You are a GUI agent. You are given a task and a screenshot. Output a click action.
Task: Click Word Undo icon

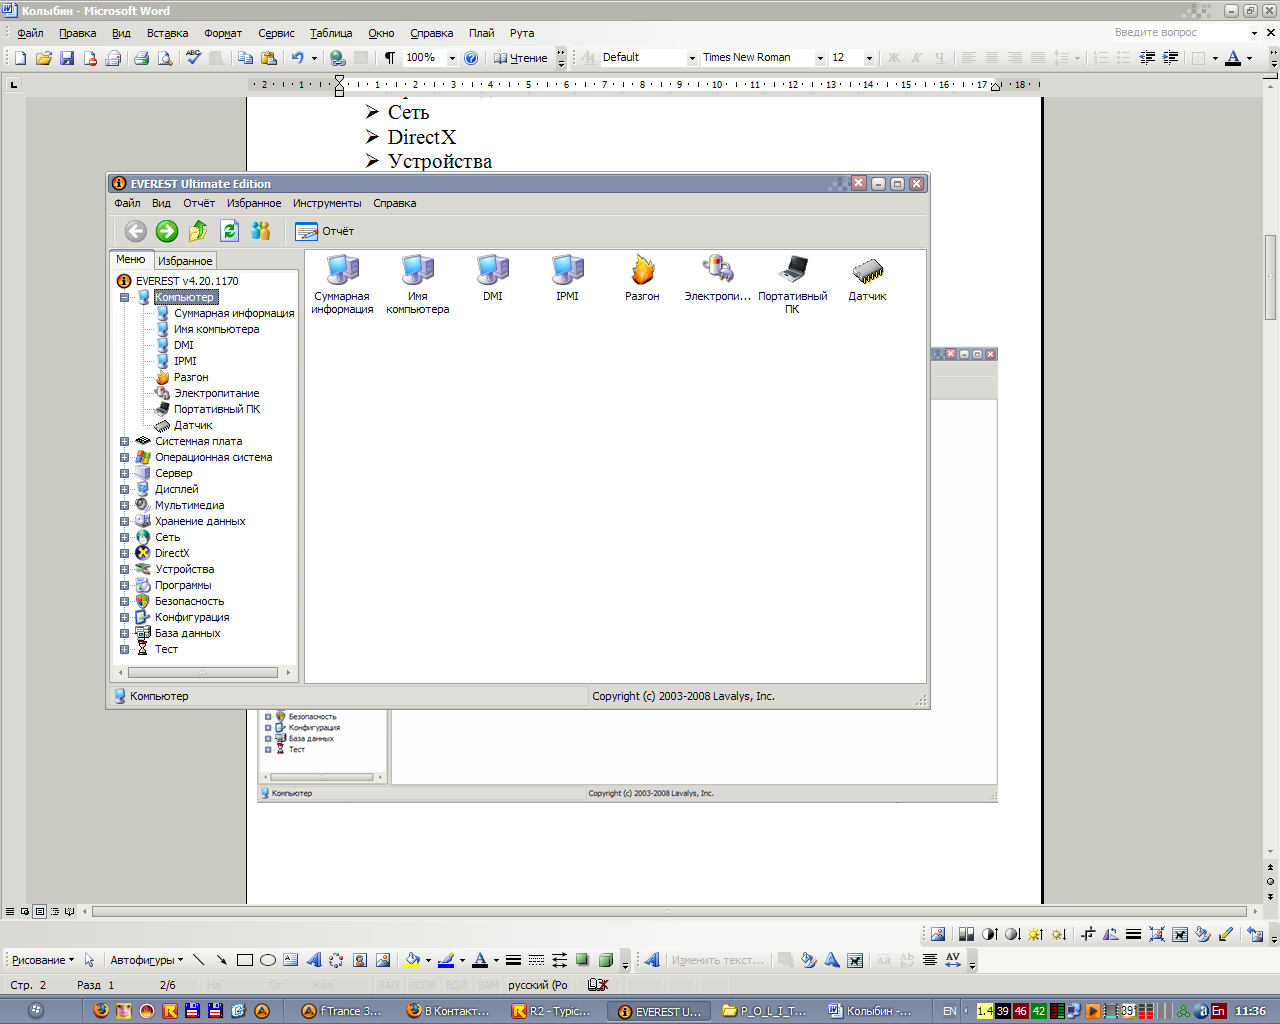297,58
